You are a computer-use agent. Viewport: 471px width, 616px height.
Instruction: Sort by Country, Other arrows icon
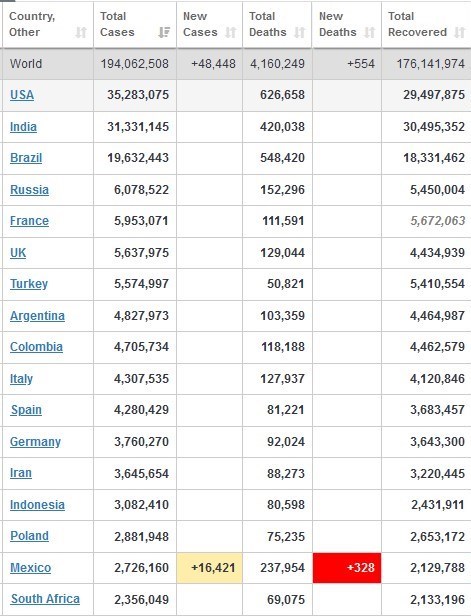click(81, 32)
